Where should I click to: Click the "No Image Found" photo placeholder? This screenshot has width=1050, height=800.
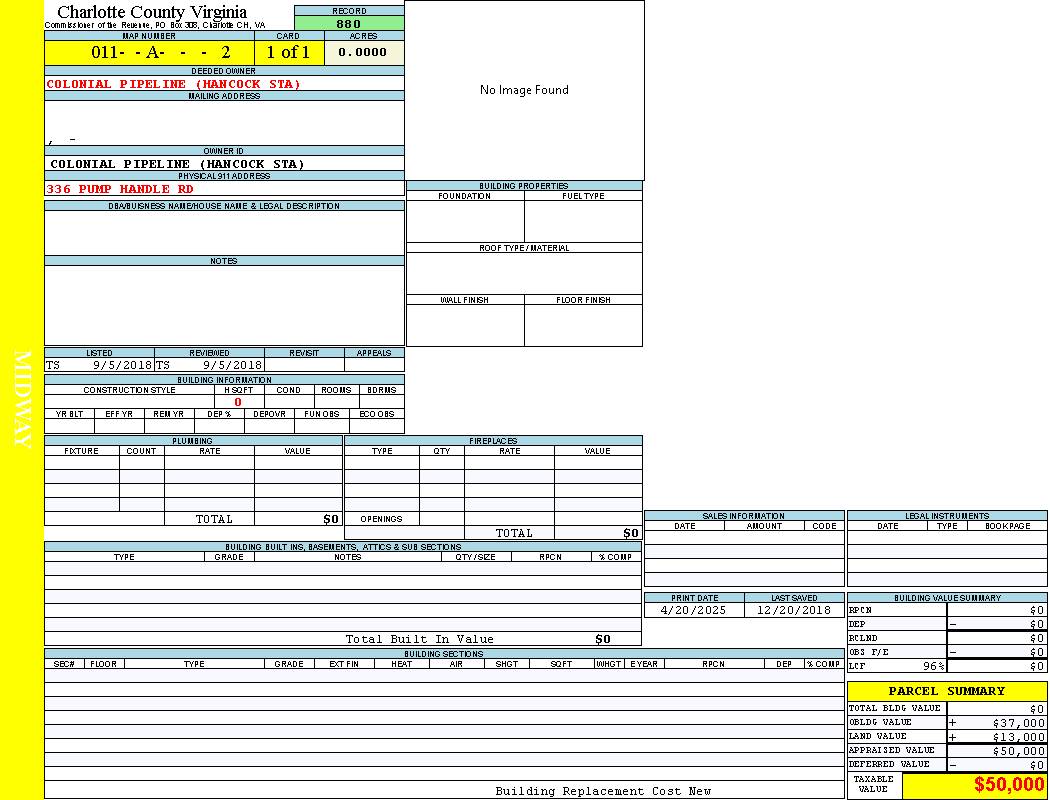[x=524, y=90]
